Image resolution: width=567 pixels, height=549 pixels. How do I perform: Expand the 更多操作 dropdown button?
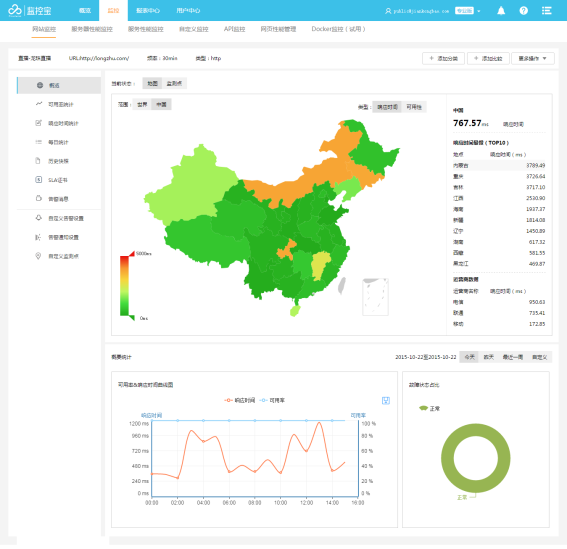(x=532, y=58)
